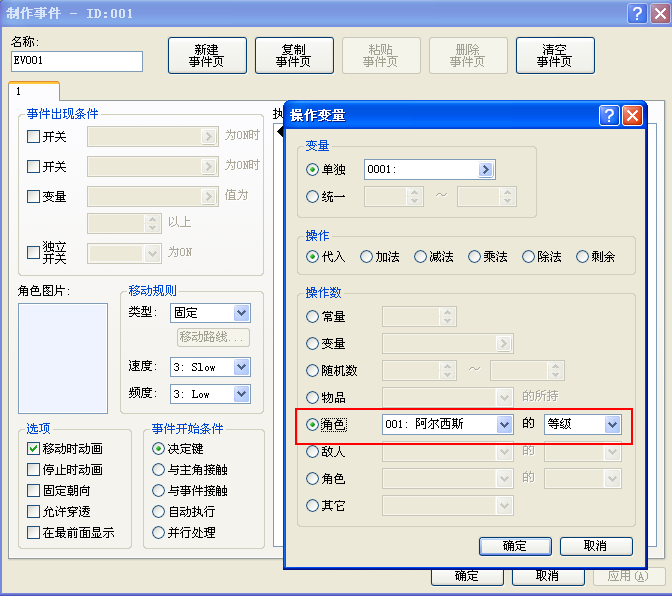The height and width of the screenshot is (596, 672).
Task: Choose the 减法 operation
Action: [420, 257]
